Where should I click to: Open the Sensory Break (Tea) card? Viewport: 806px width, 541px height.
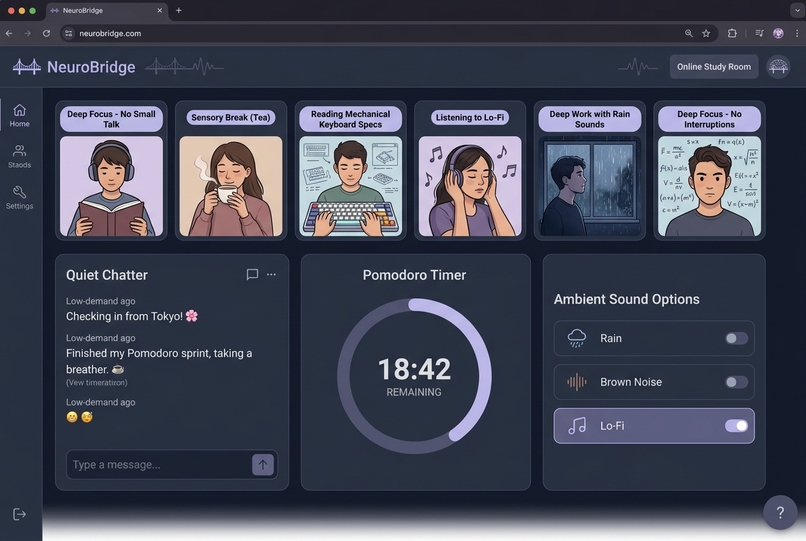(231, 171)
